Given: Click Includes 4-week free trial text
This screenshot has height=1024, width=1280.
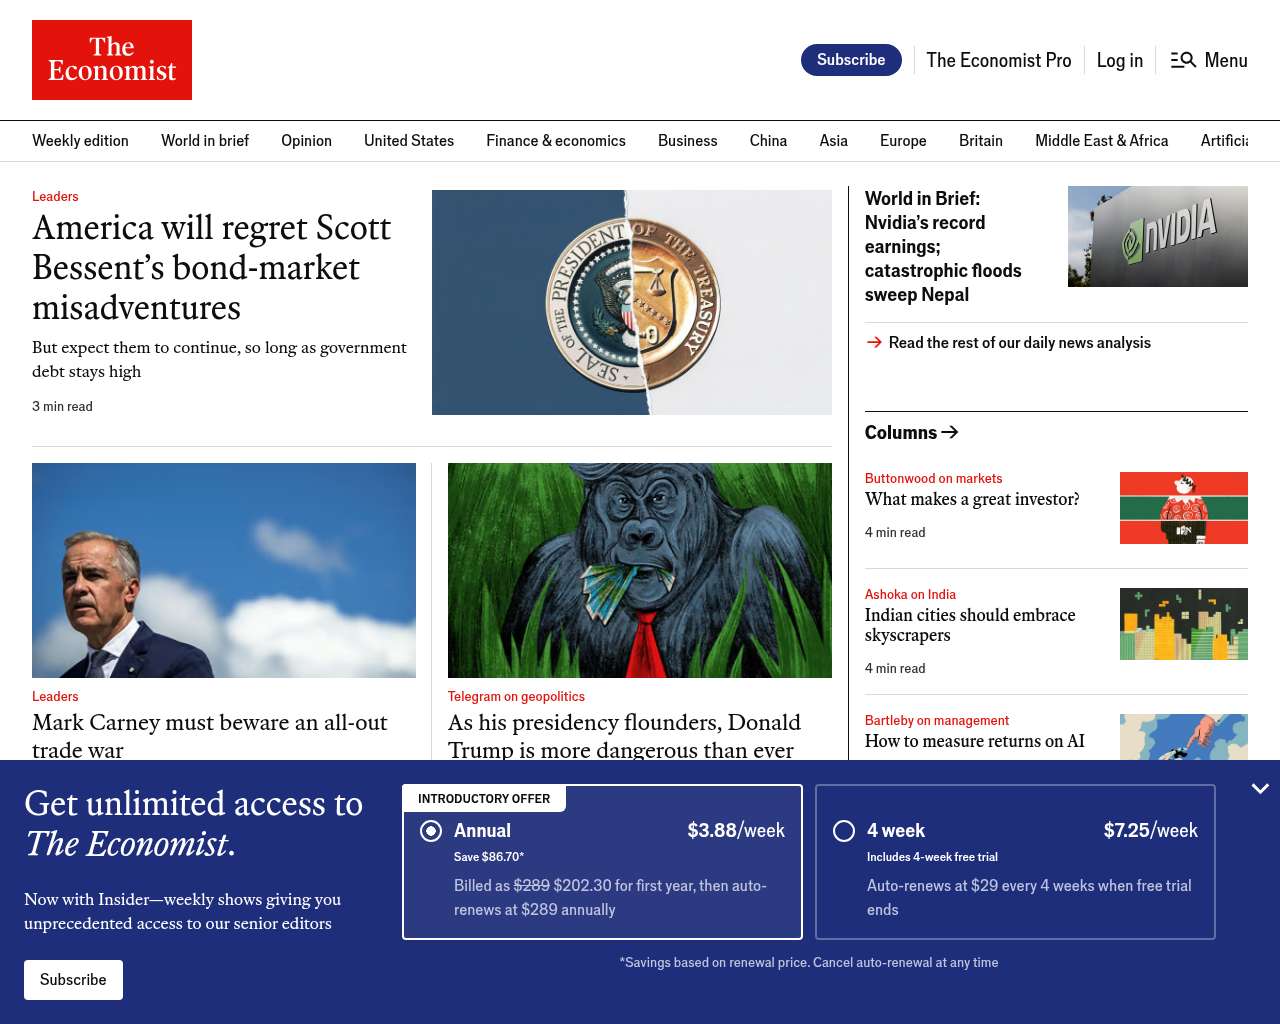Looking at the screenshot, I should click(932, 857).
